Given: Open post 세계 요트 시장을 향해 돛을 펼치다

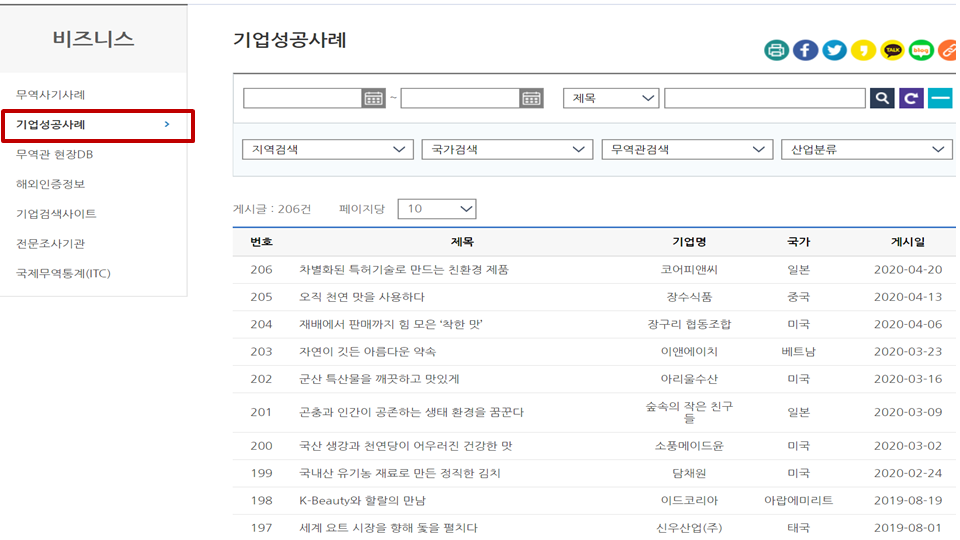Looking at the screenshot, I should tap(388, 528).
